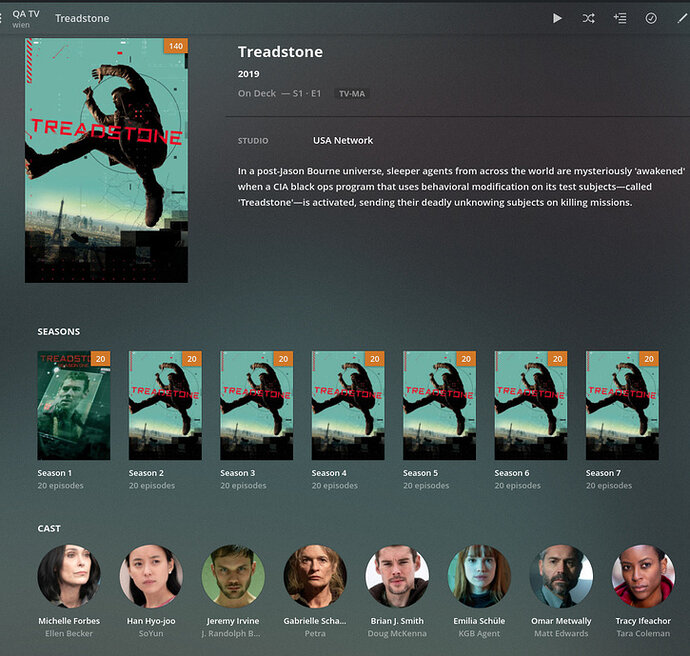Open the Season 3 poster
The width and height of the screenshot is (690, 656).
[x=257, y=405]
